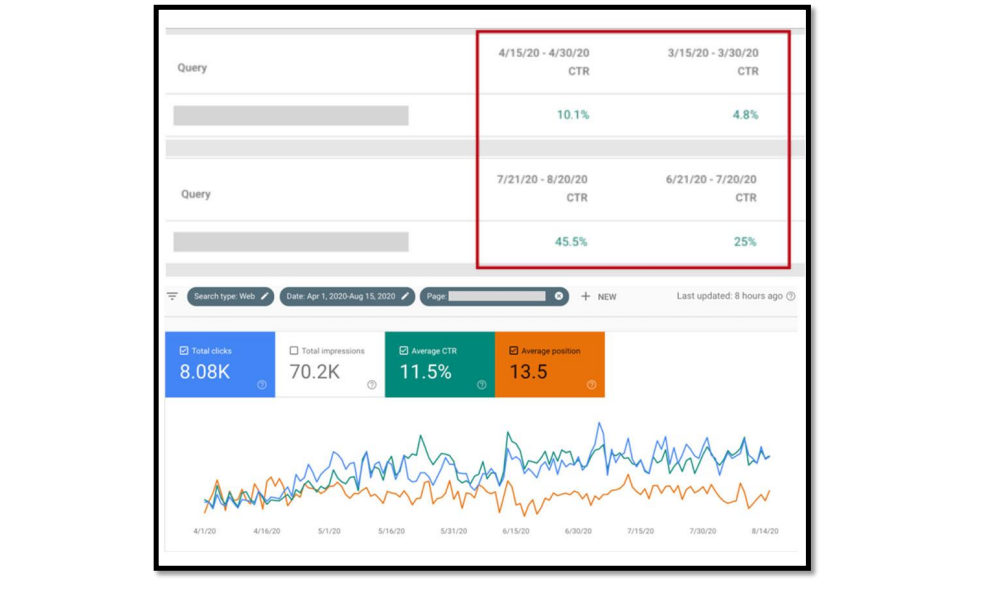Uncheck the Total clicks checkbox
Screen dimensions: 988x606
(184, 351)
